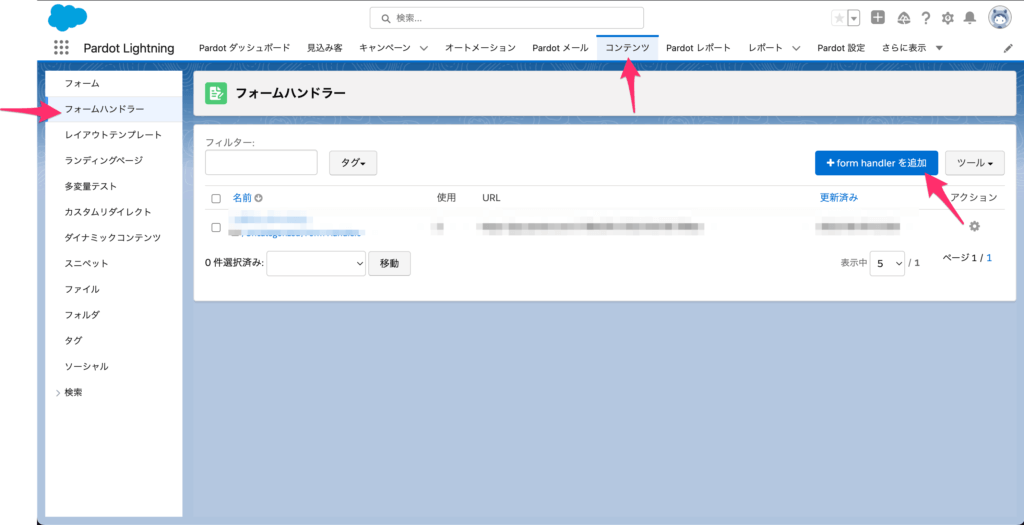The width and height of the screenshot is (1024, 525).
Task: Click the URL column header
Action: coord(491,198)
